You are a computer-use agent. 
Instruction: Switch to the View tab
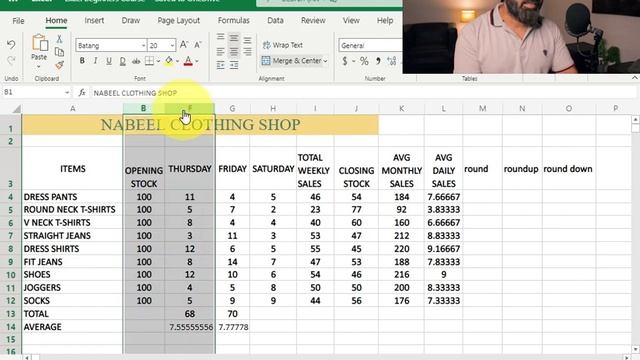pyautogui.click(x=351, y=20)
